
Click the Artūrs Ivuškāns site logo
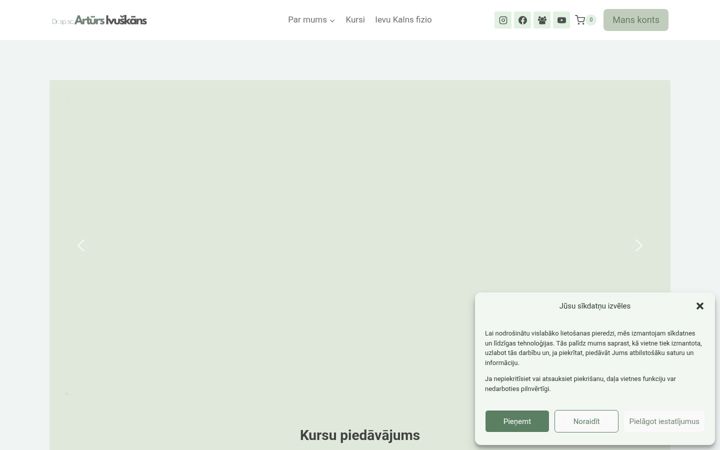tap(99, 20)
